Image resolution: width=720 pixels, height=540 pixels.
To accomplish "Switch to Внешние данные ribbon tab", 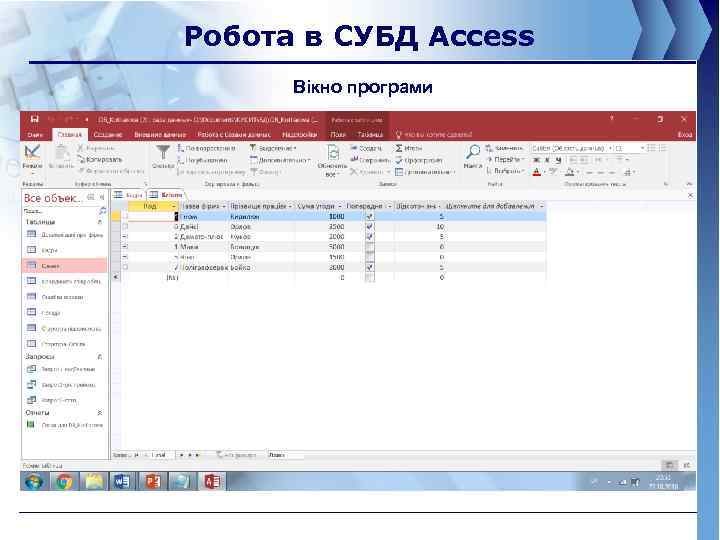I will tap(160, 135).
